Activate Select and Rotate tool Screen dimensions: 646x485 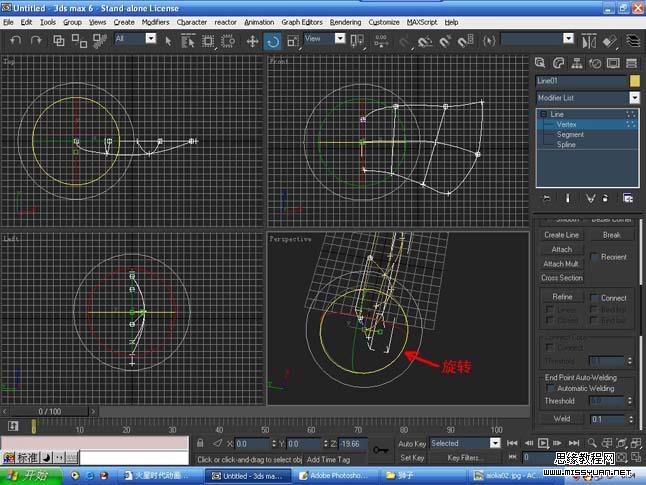273,41
